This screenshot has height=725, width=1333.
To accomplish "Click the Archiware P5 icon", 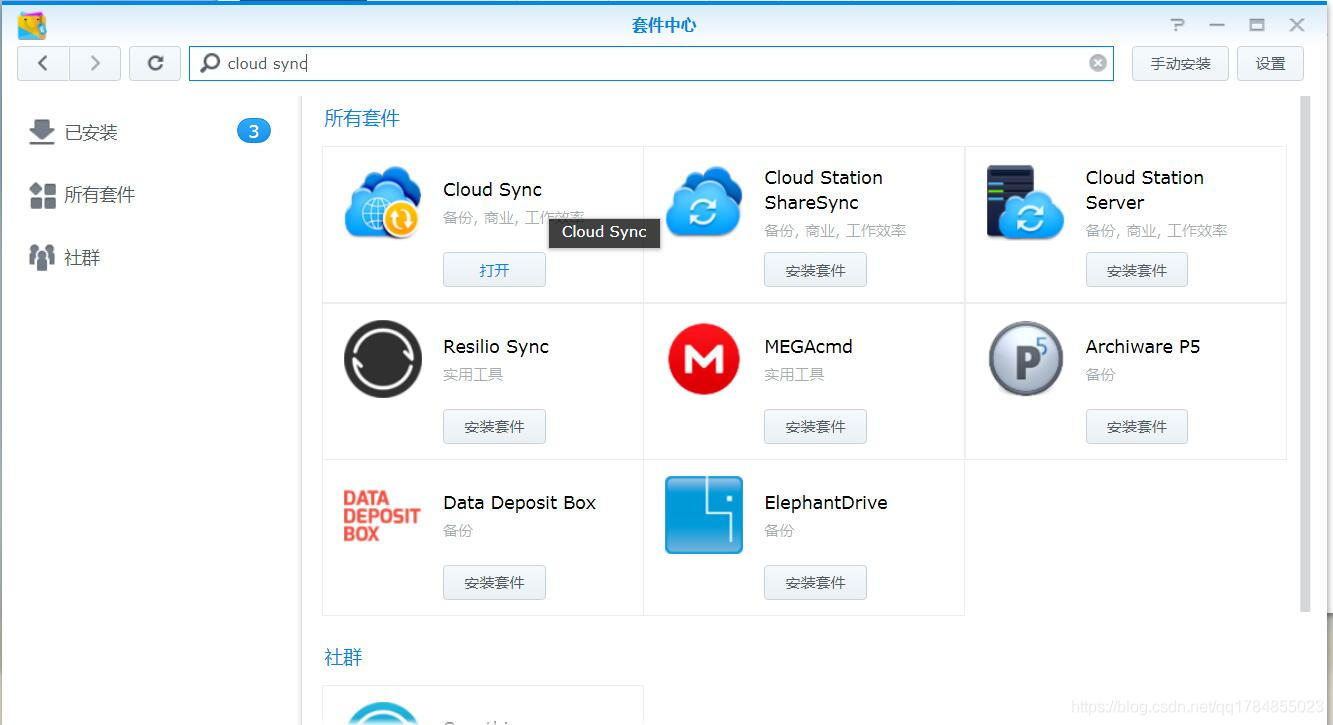I will click(x=1025, y=359).
